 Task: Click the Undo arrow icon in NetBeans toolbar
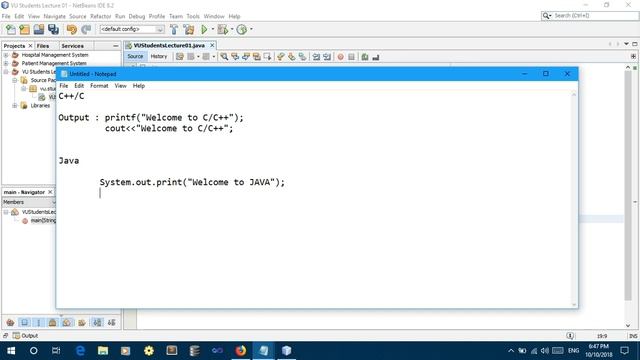(72, 29)
